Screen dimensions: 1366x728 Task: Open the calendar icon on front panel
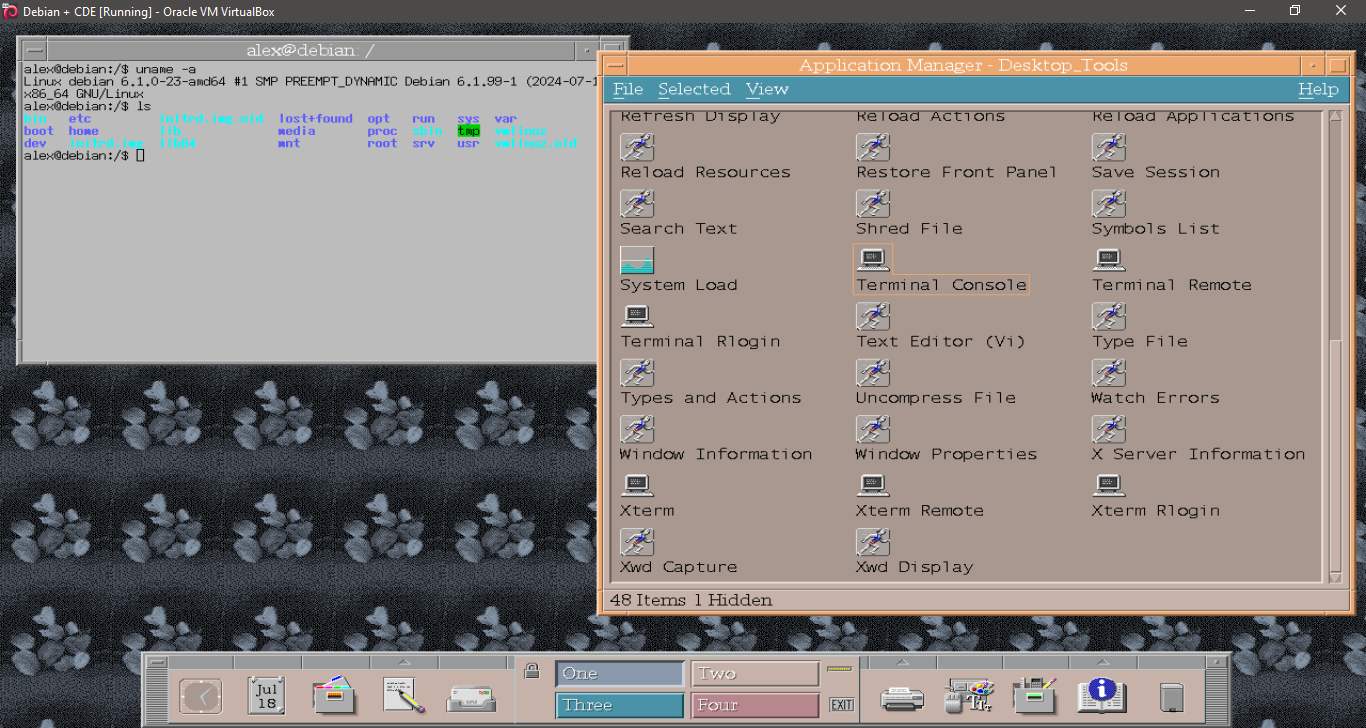click(x=267, y=695)
